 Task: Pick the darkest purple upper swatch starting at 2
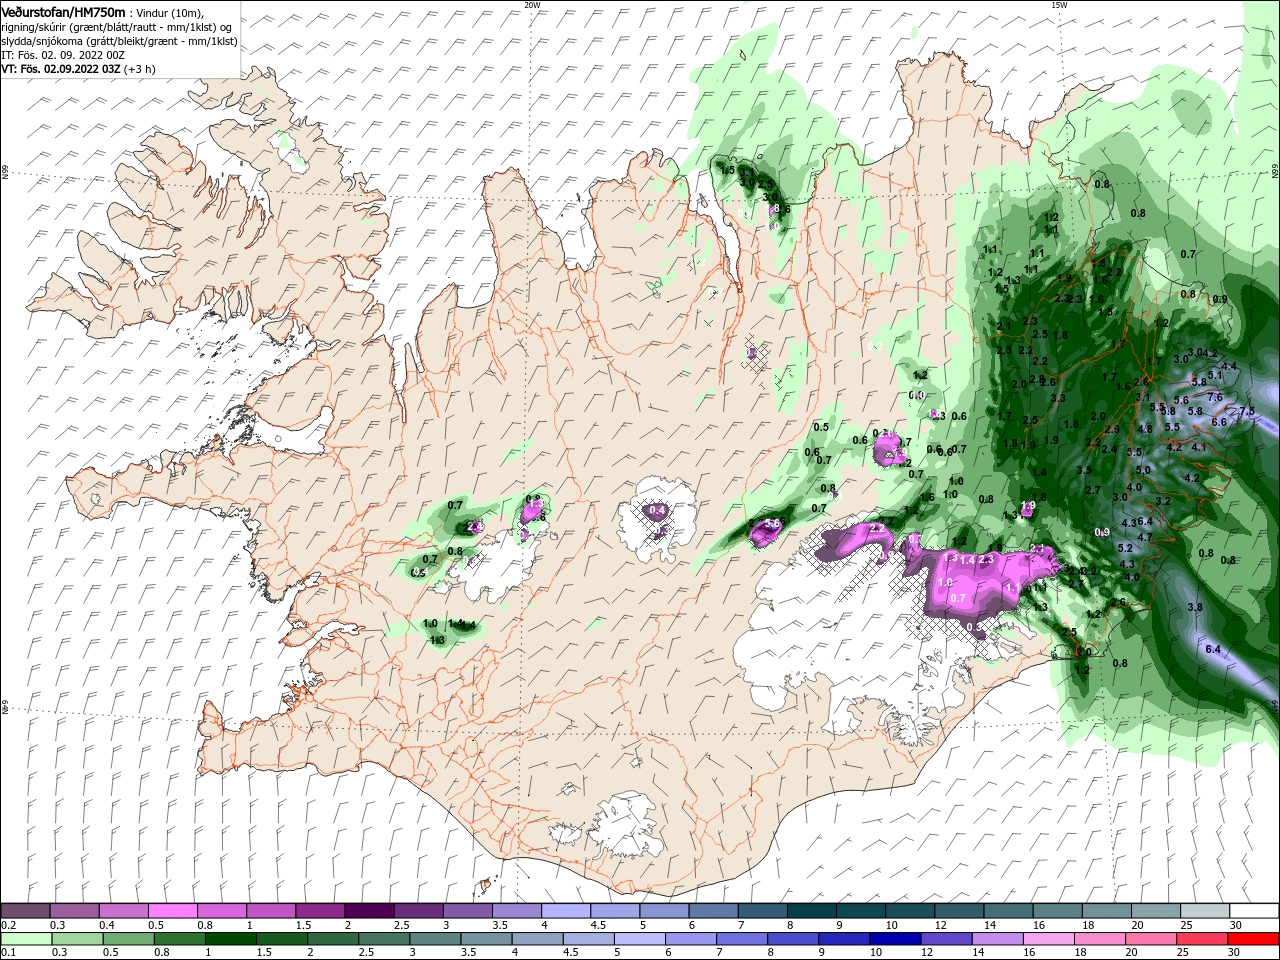click(369, 911)
